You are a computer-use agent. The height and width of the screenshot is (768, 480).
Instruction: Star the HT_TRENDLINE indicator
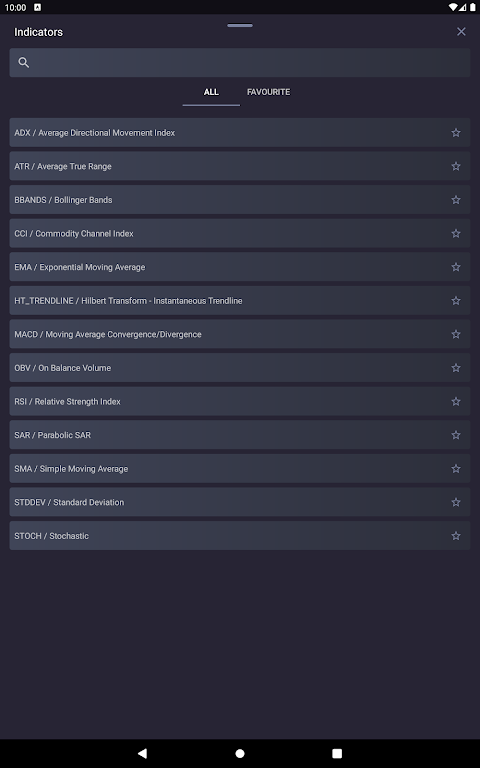(456, 300)
